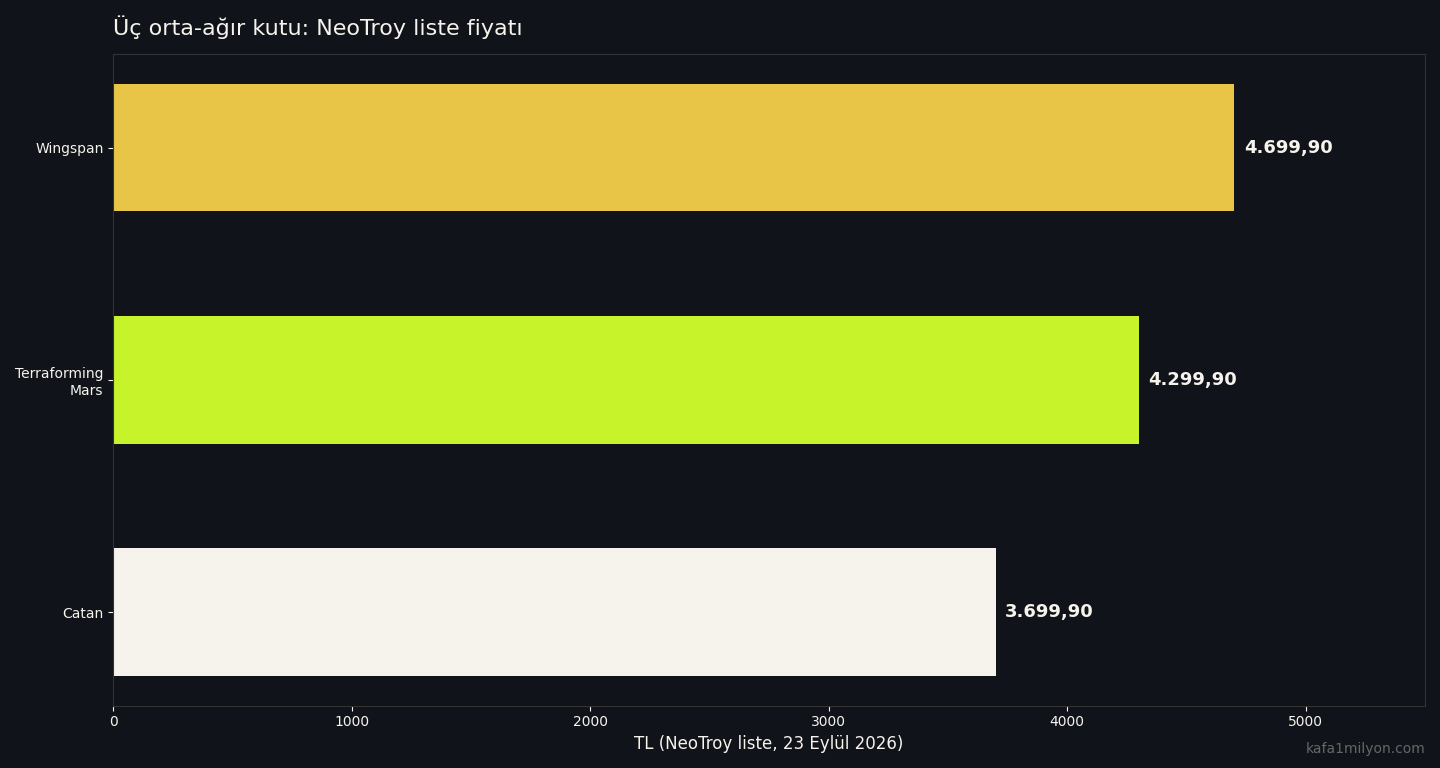Click the Wingspan axis label

click(x=69, y=149)
